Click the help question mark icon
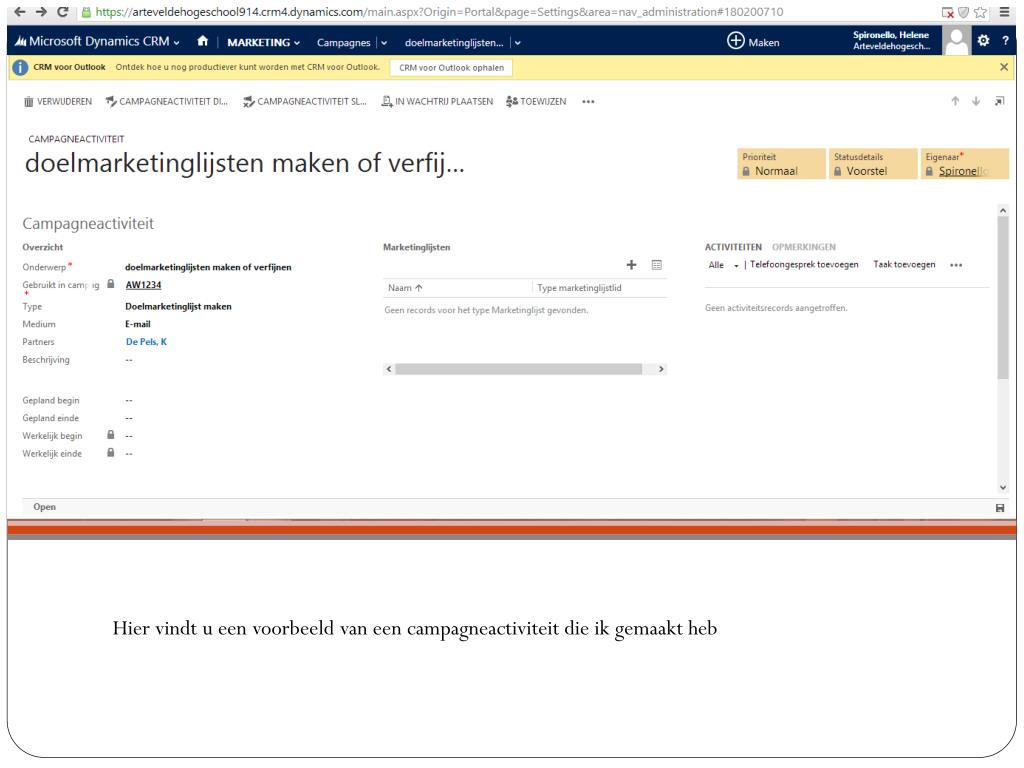1024x768 pixels. (x=1005, y=42)
